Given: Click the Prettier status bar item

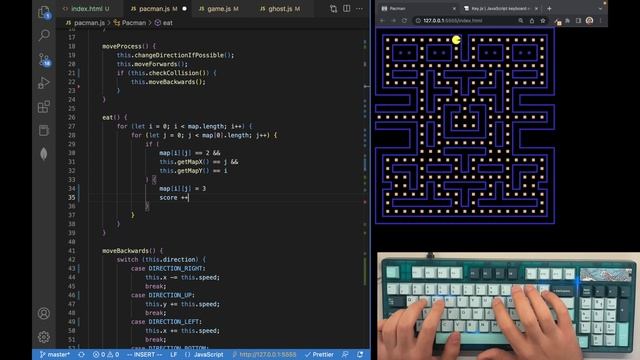Looking at the screenshot, I should pos(319,355).
